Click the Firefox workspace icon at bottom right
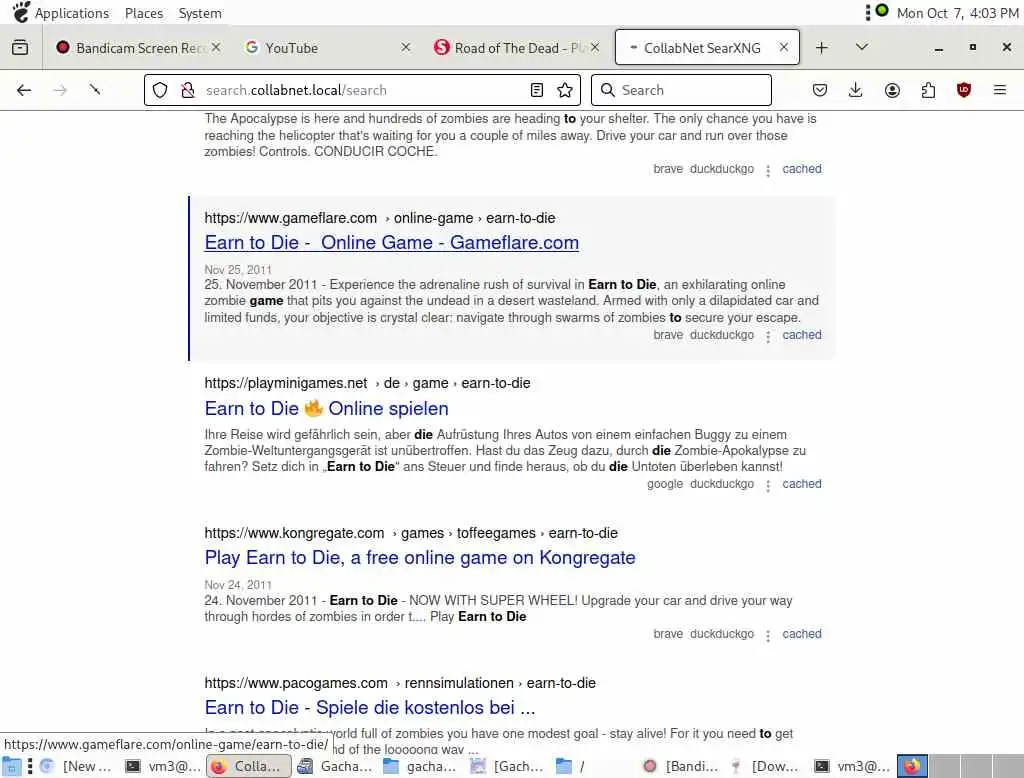The width and height of the screenshot is (1024, 778). point(912,766)
